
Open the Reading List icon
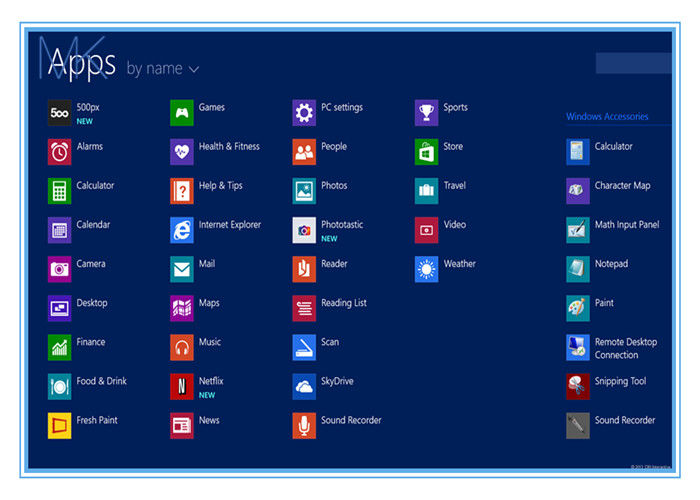click(x=304, y=308)
